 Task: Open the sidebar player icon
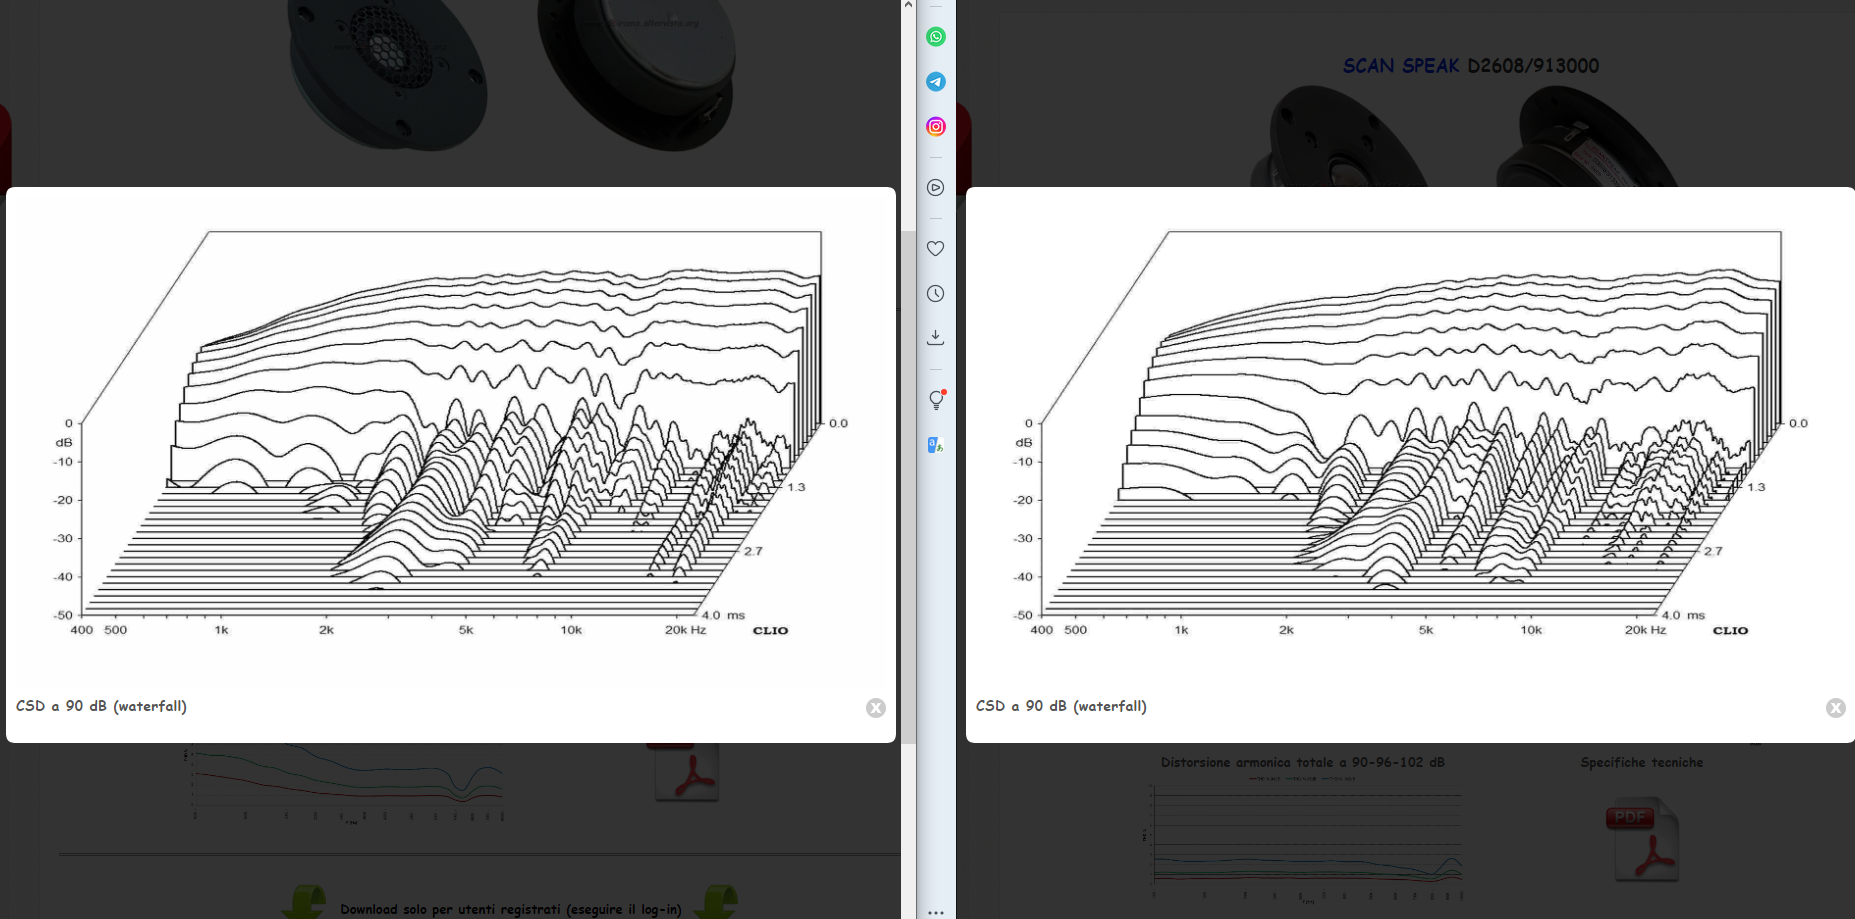(935, 188)
